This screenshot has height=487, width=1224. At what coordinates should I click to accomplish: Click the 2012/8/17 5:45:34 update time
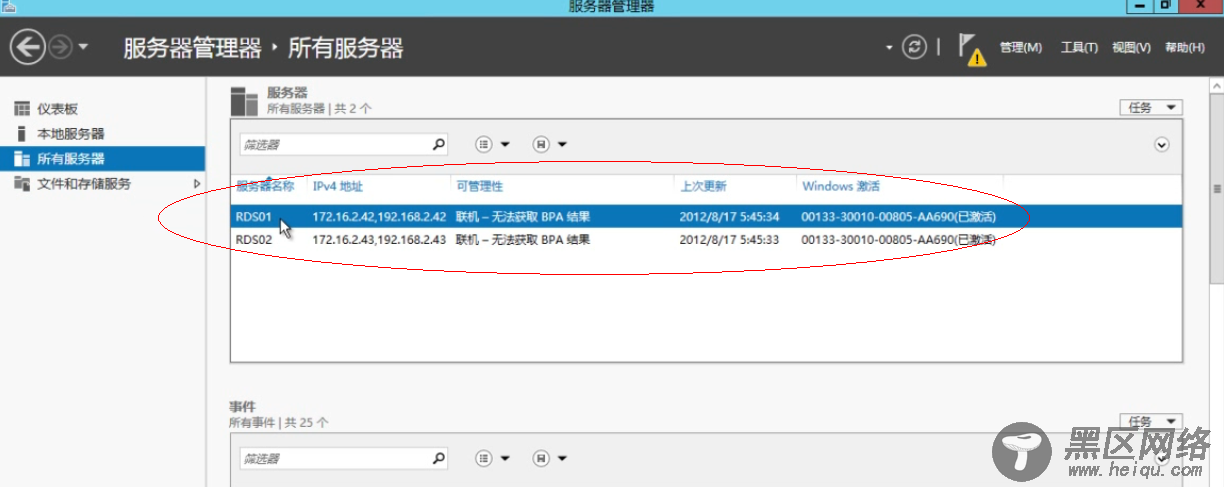729,217
